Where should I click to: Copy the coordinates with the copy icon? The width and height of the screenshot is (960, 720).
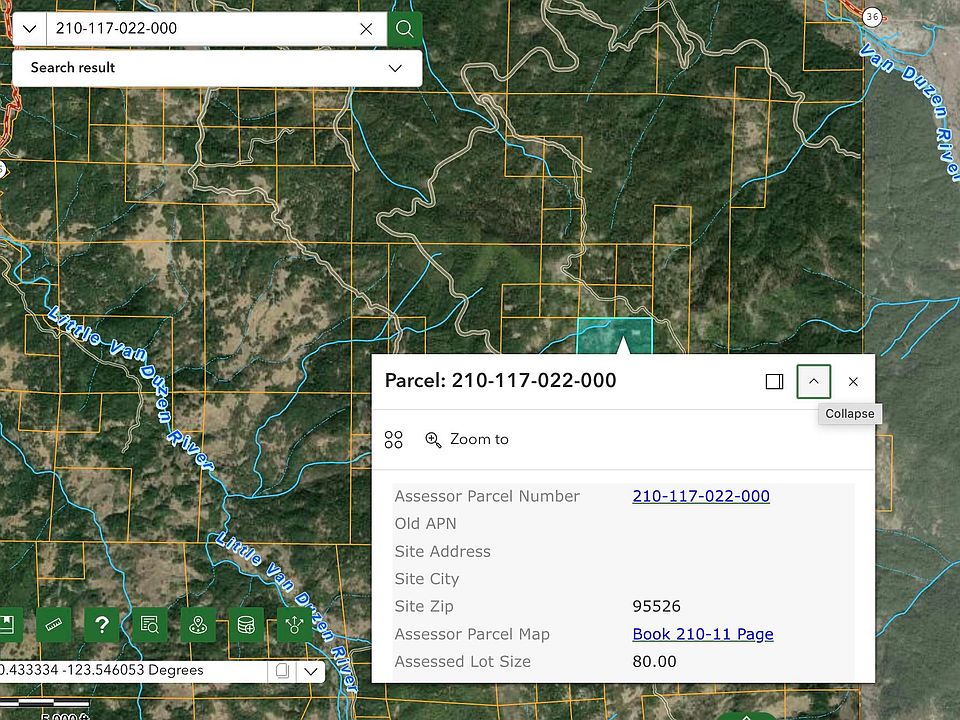point(282,670)
